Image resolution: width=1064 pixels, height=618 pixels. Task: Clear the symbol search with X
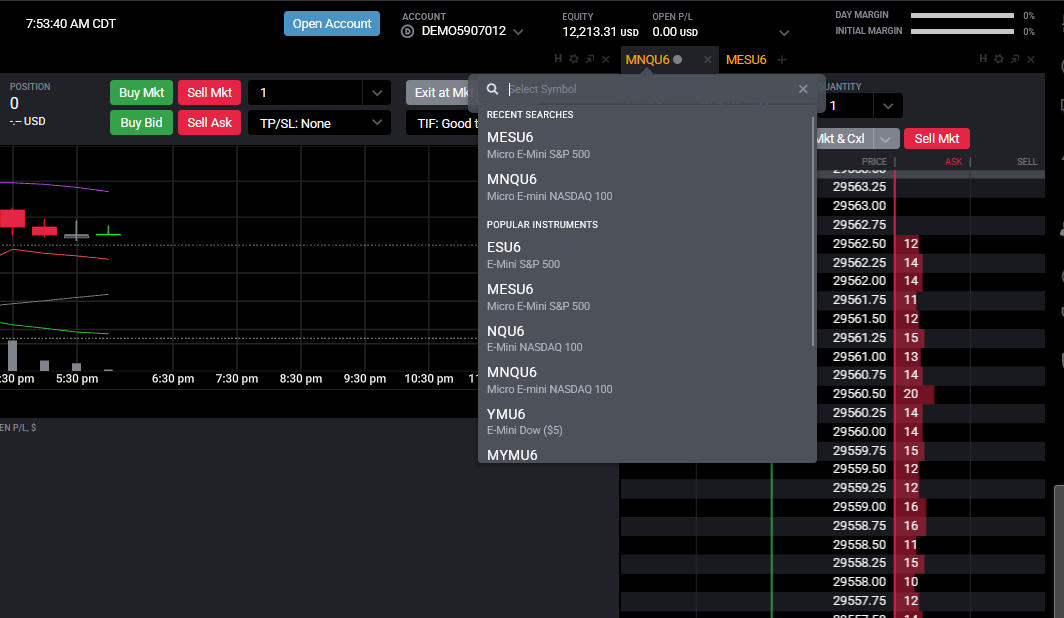click(803, 89)
